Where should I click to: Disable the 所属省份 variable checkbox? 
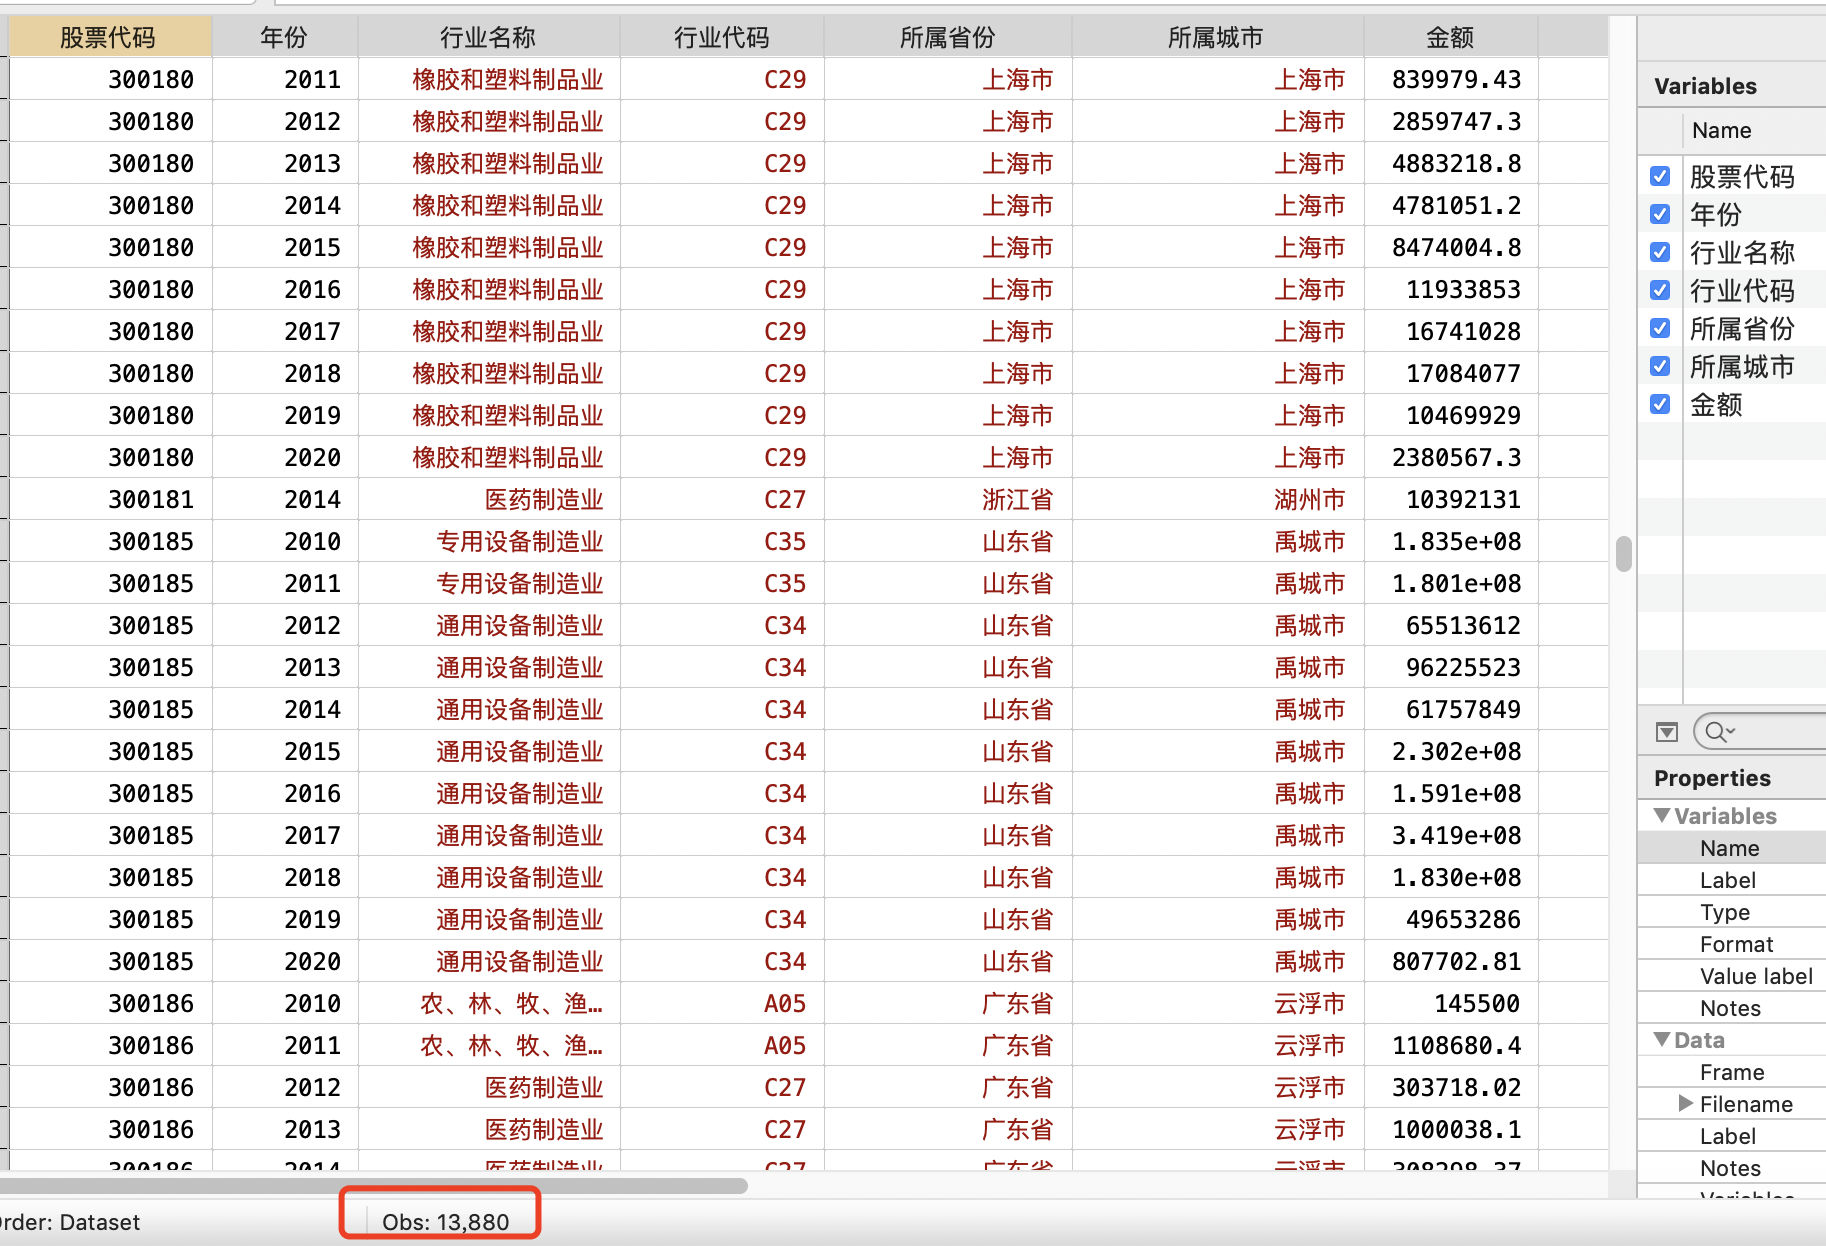(x=1660, y=328)
